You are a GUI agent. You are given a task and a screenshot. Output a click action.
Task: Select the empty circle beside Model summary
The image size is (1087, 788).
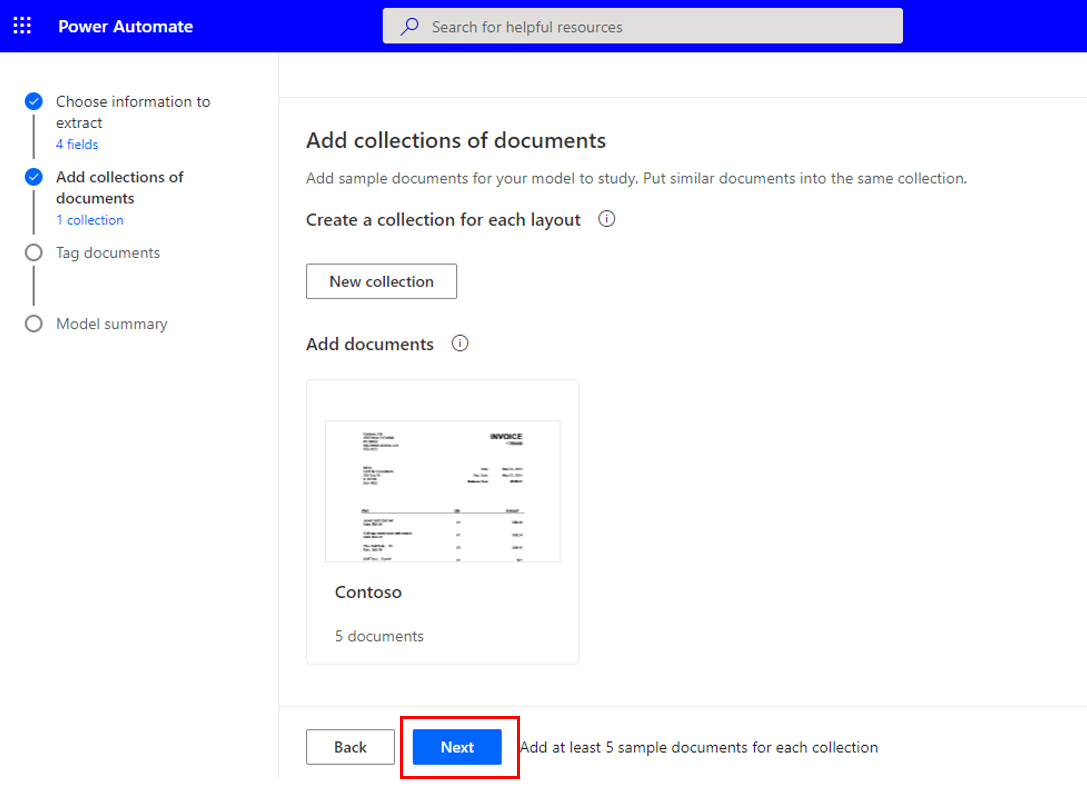(x=33, y=323)
